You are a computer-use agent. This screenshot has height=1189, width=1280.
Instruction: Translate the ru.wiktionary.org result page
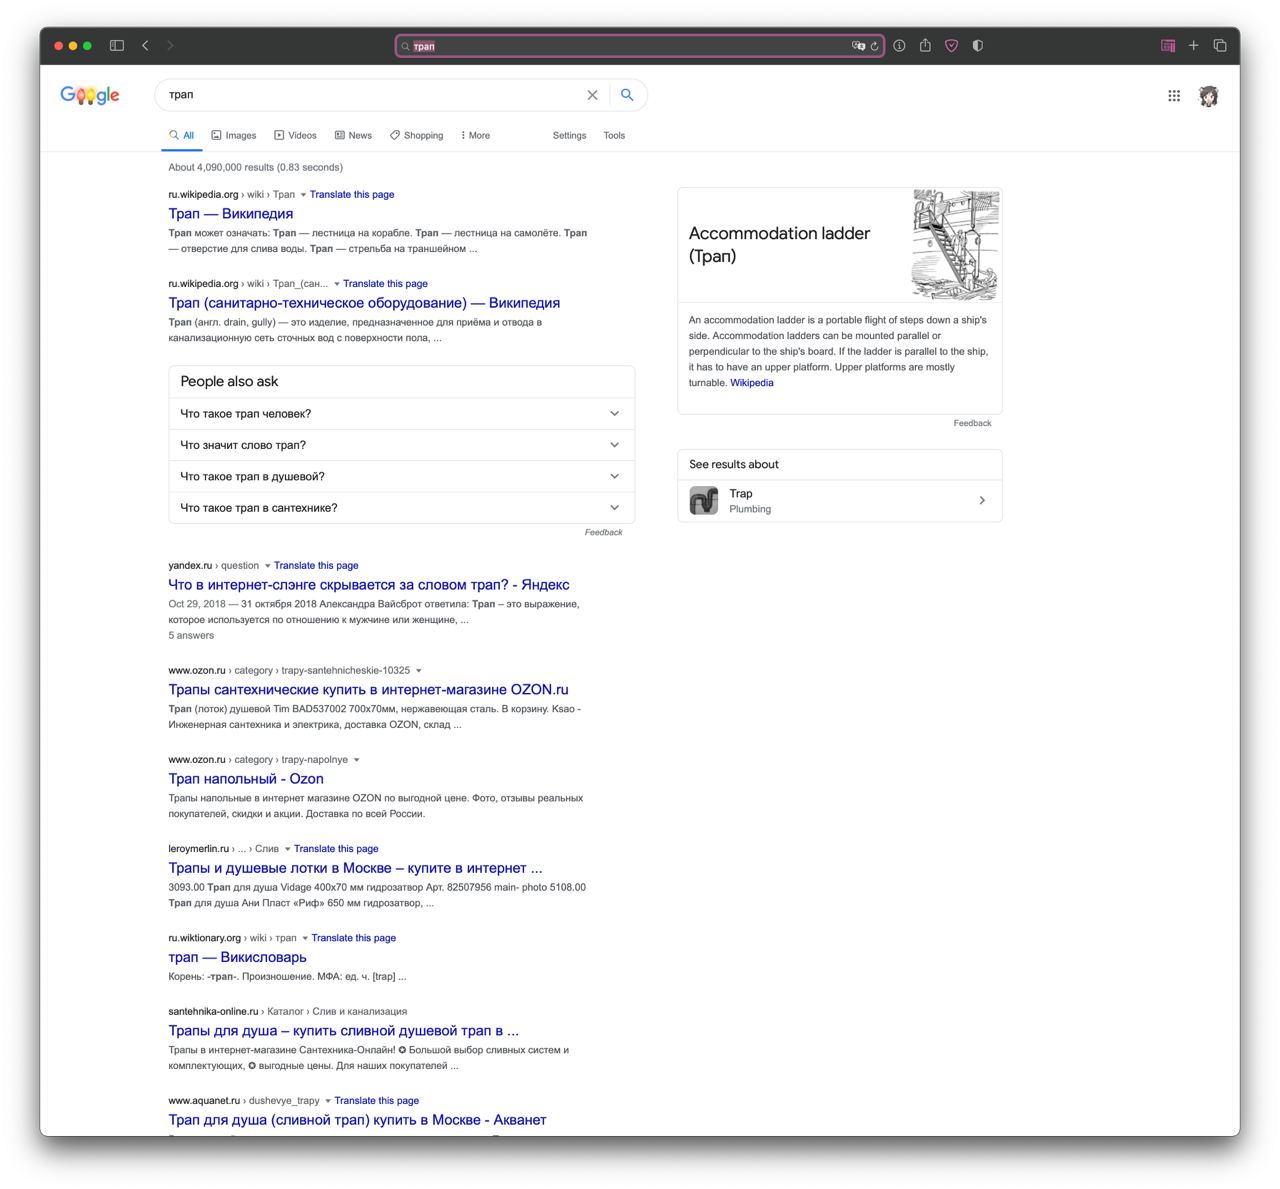point(354,938)
